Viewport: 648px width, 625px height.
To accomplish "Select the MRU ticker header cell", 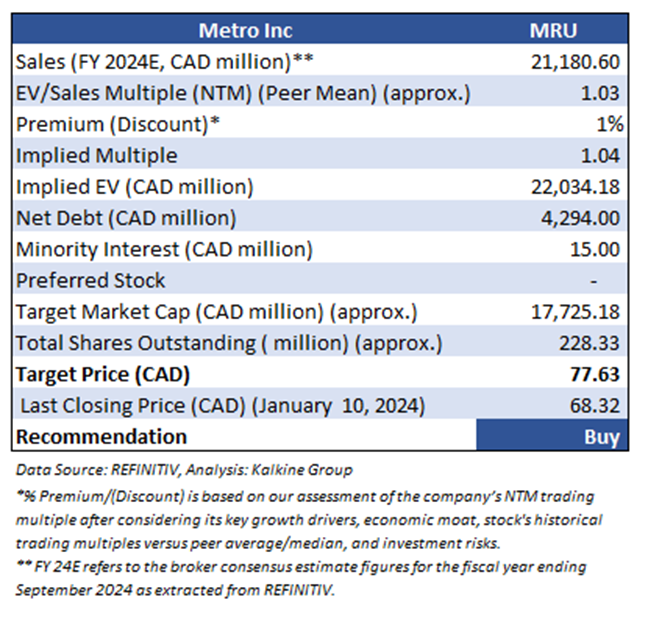I will pos(553,30).
